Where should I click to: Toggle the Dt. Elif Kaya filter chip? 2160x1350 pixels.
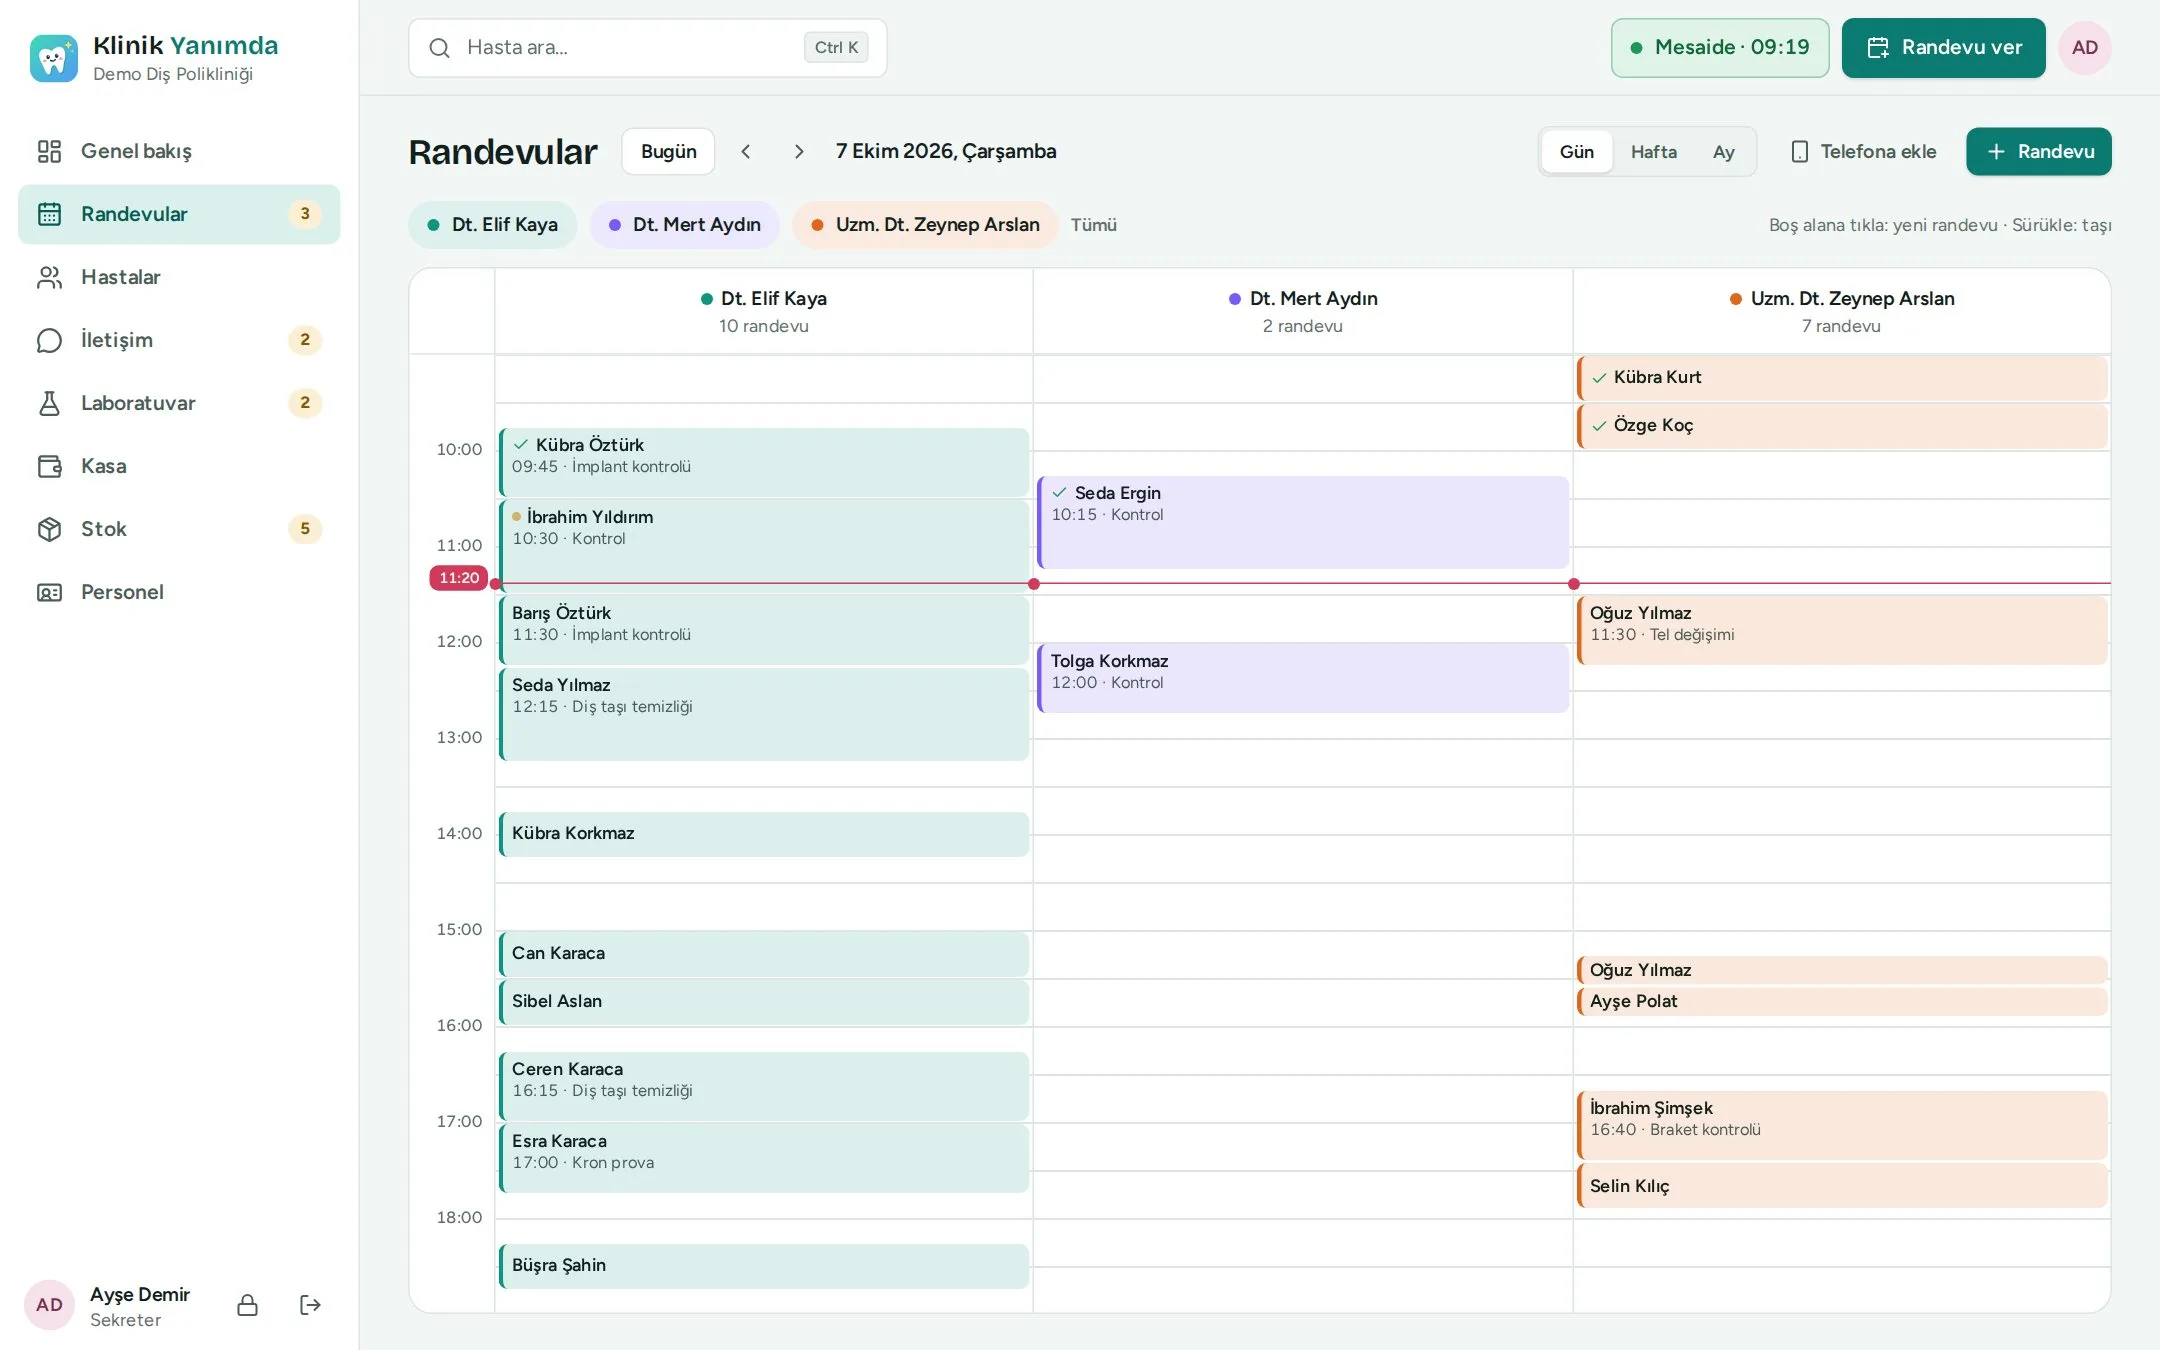pos(492,225)
